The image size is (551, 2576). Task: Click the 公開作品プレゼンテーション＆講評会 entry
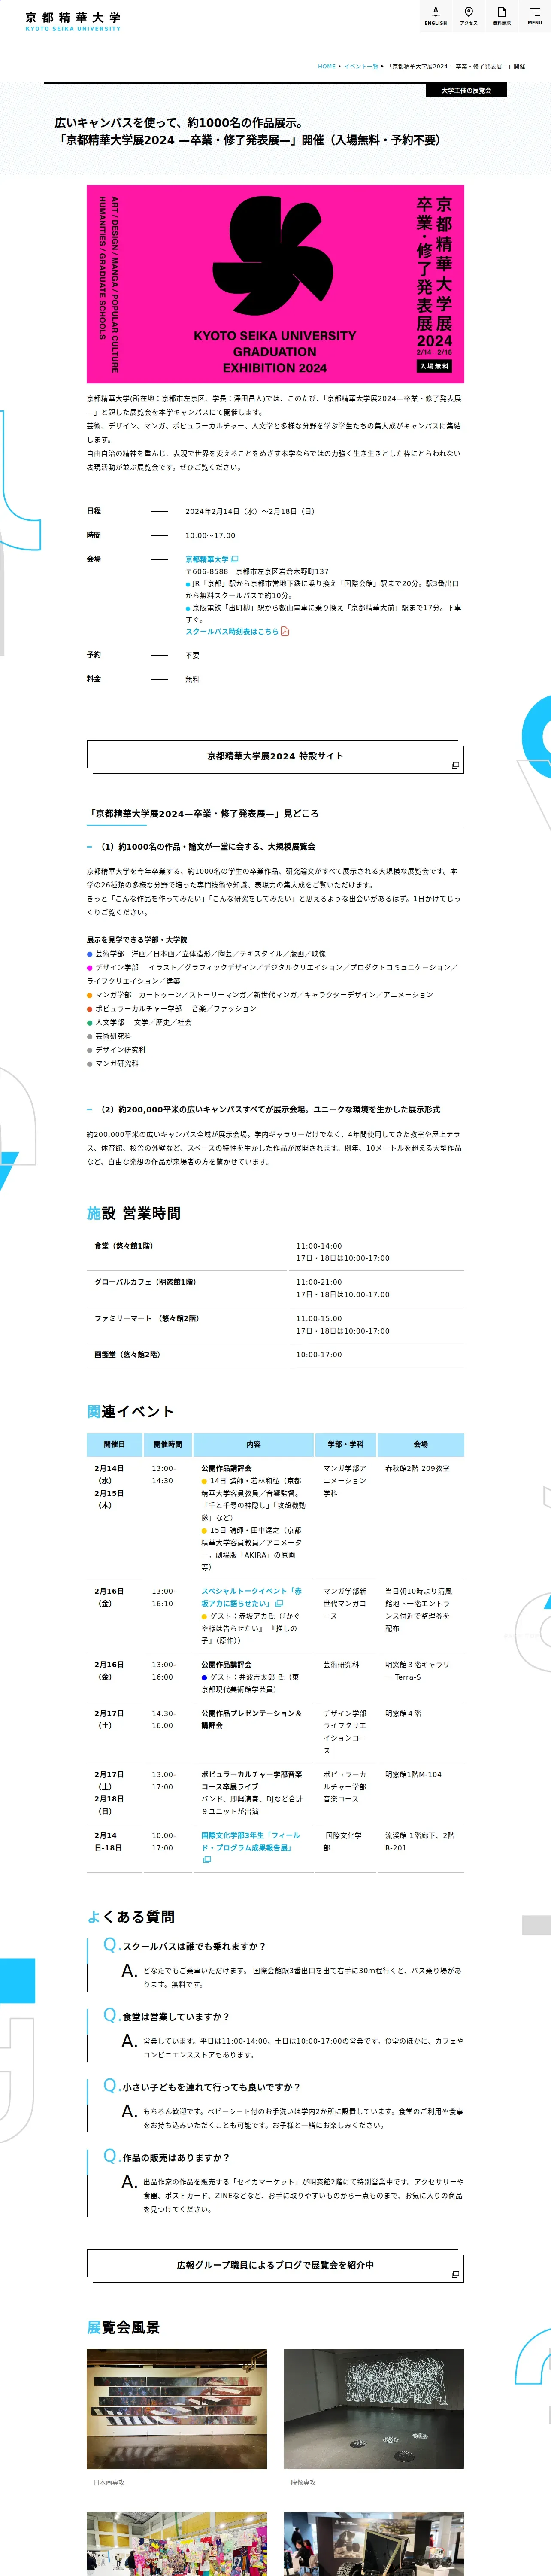click(x=251, y=1719)
